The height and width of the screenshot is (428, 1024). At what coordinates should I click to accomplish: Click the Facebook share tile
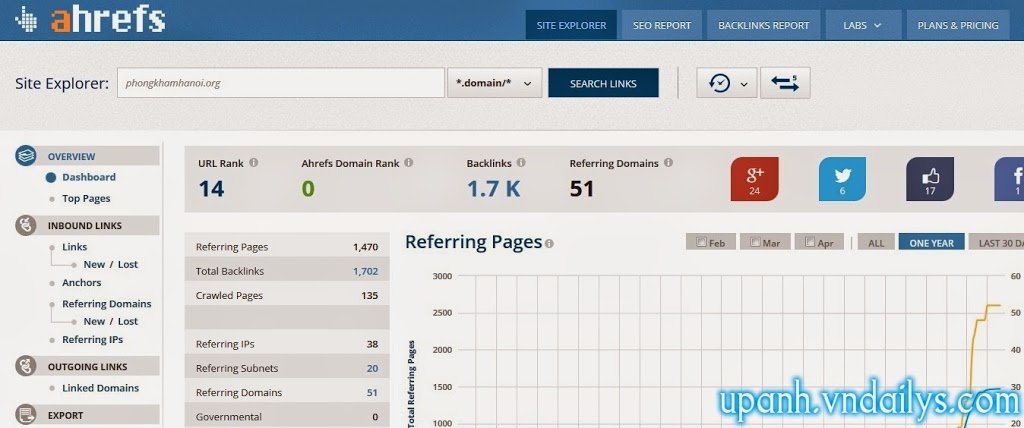pos(1009,179)
